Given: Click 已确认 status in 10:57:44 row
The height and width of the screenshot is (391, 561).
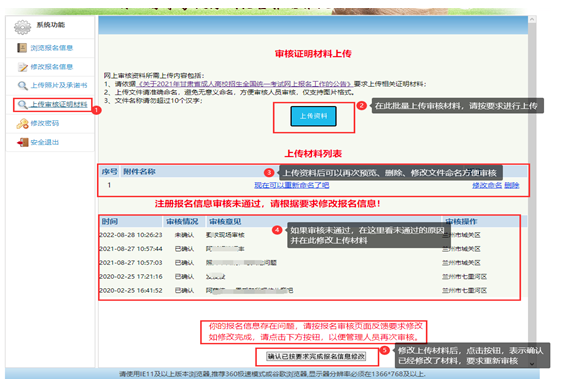Looking at the screenshot, I should [184, 249].
